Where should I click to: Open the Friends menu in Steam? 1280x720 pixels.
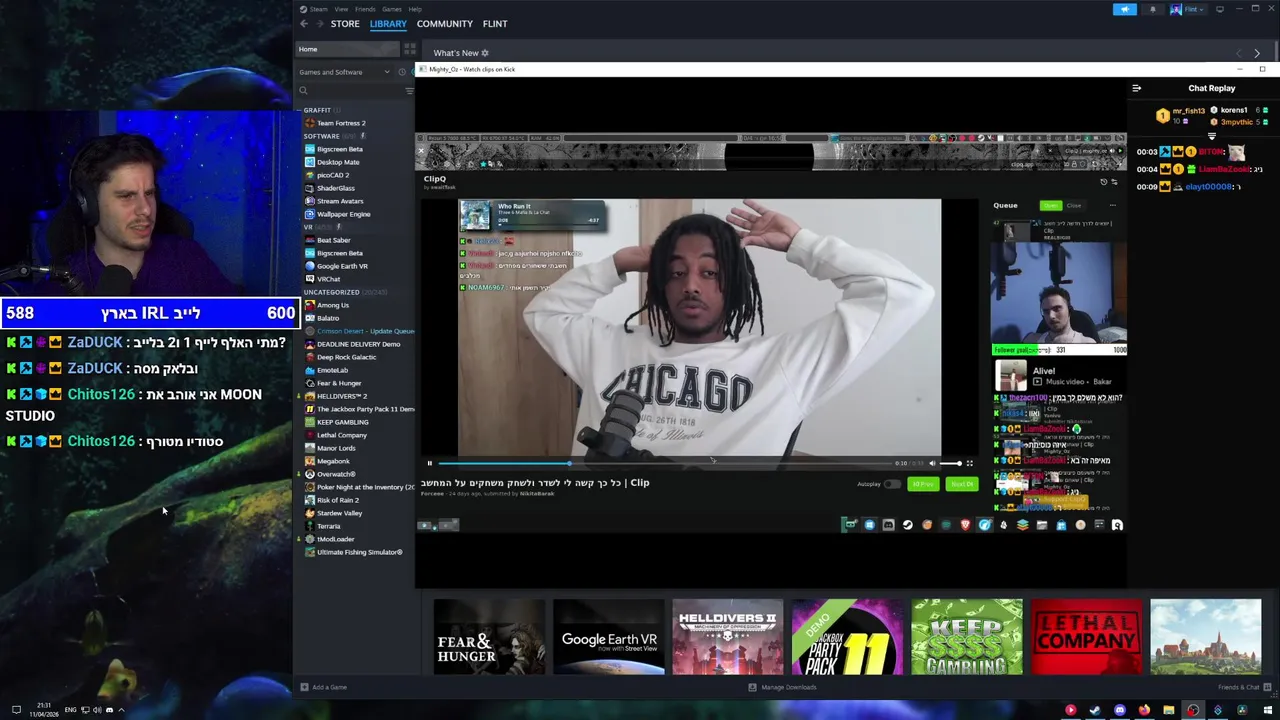coord(365,9)
